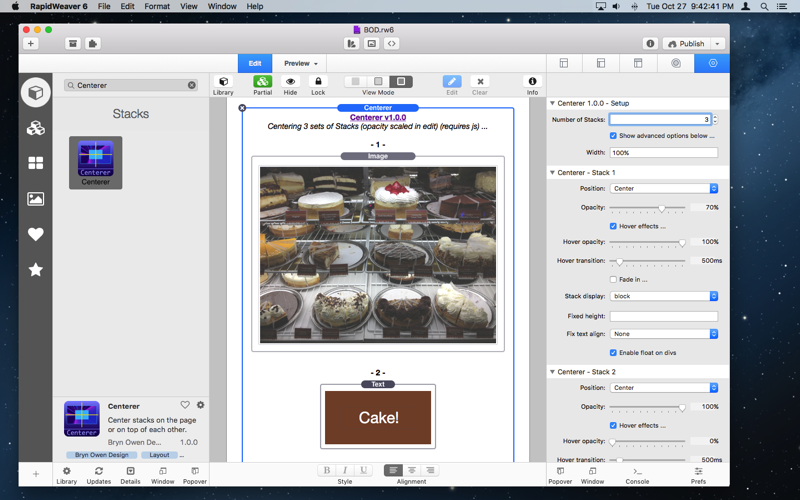Apply Italic style button

pos(345,470)
